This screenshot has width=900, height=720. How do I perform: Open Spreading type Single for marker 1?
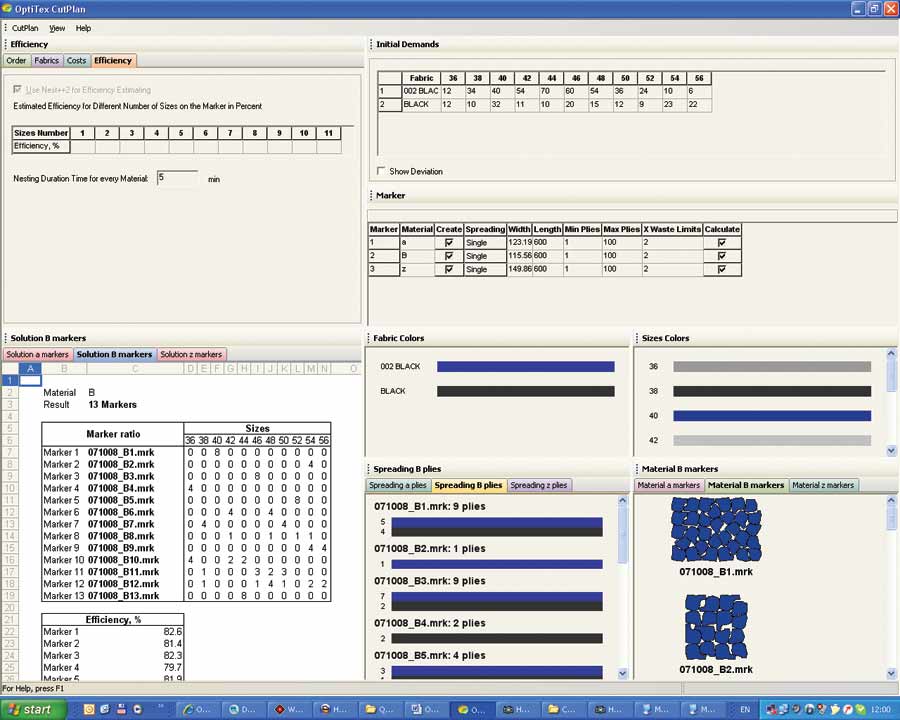coord(484,243)
